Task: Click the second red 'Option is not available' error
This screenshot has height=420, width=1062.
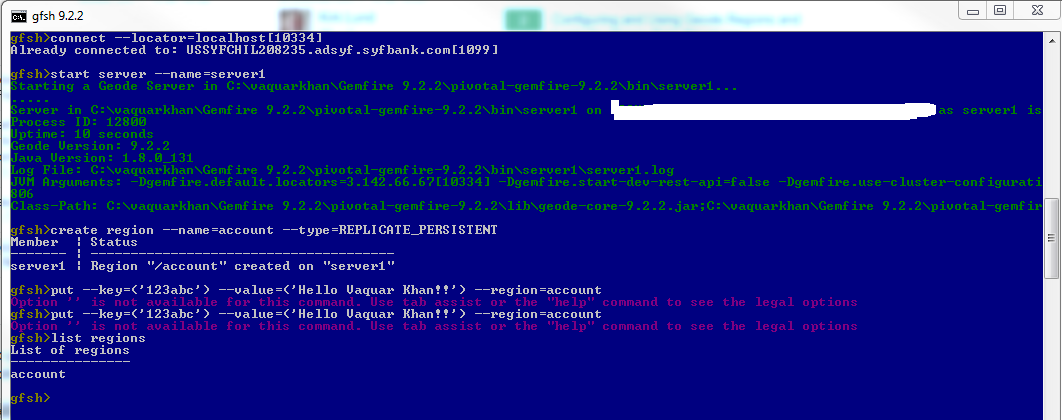Action: (x=434, y=326)
